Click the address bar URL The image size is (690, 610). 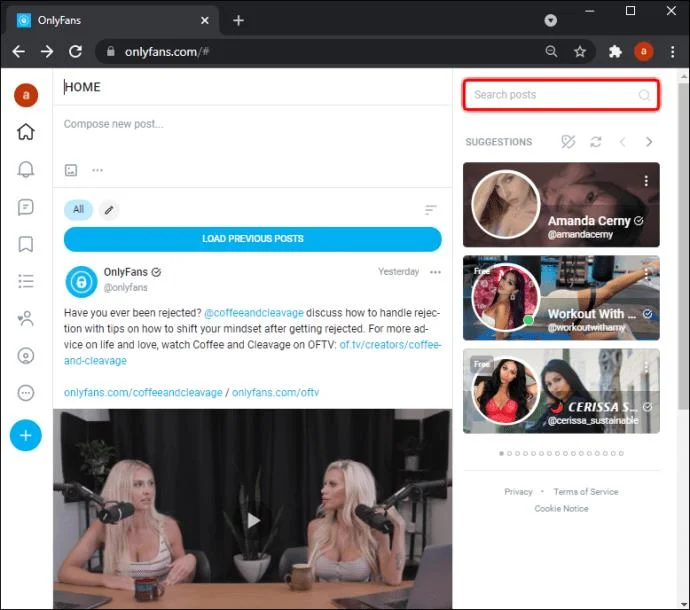167,52
